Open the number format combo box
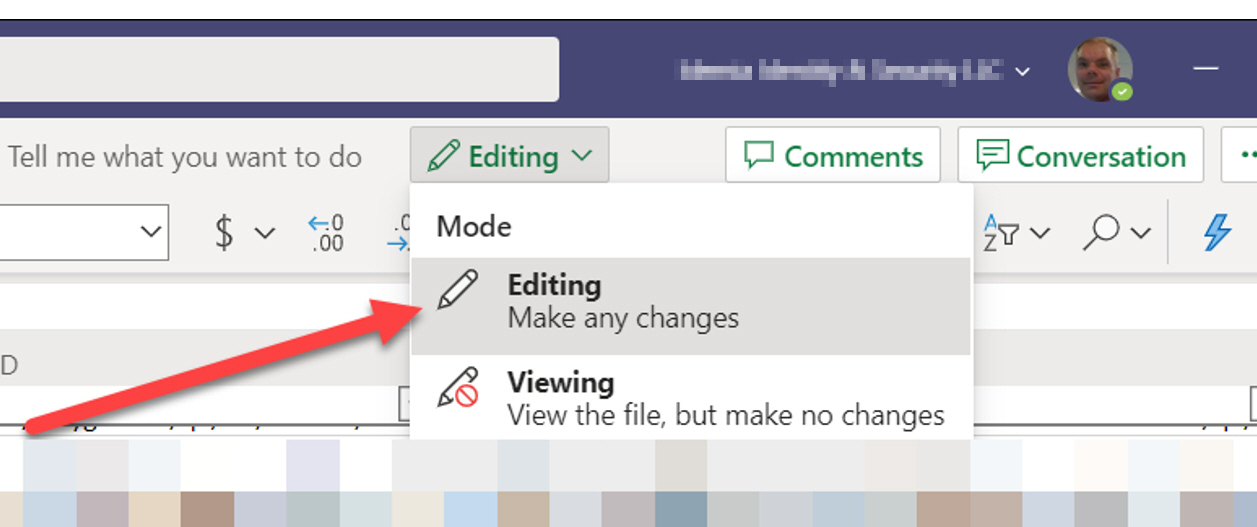 click(x=84, y=232)
